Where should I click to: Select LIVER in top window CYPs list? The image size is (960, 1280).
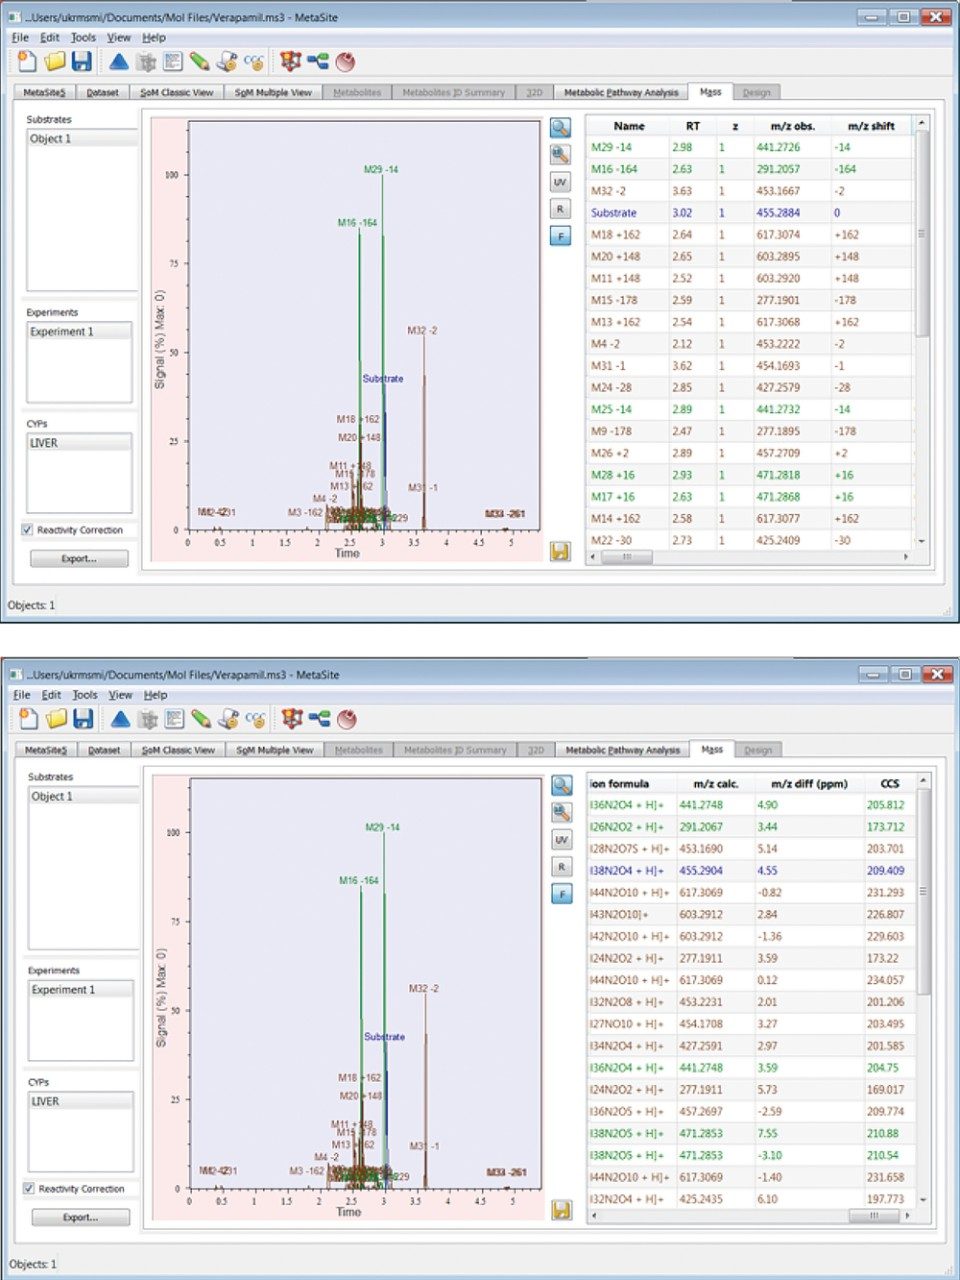(x=79, y=443)
